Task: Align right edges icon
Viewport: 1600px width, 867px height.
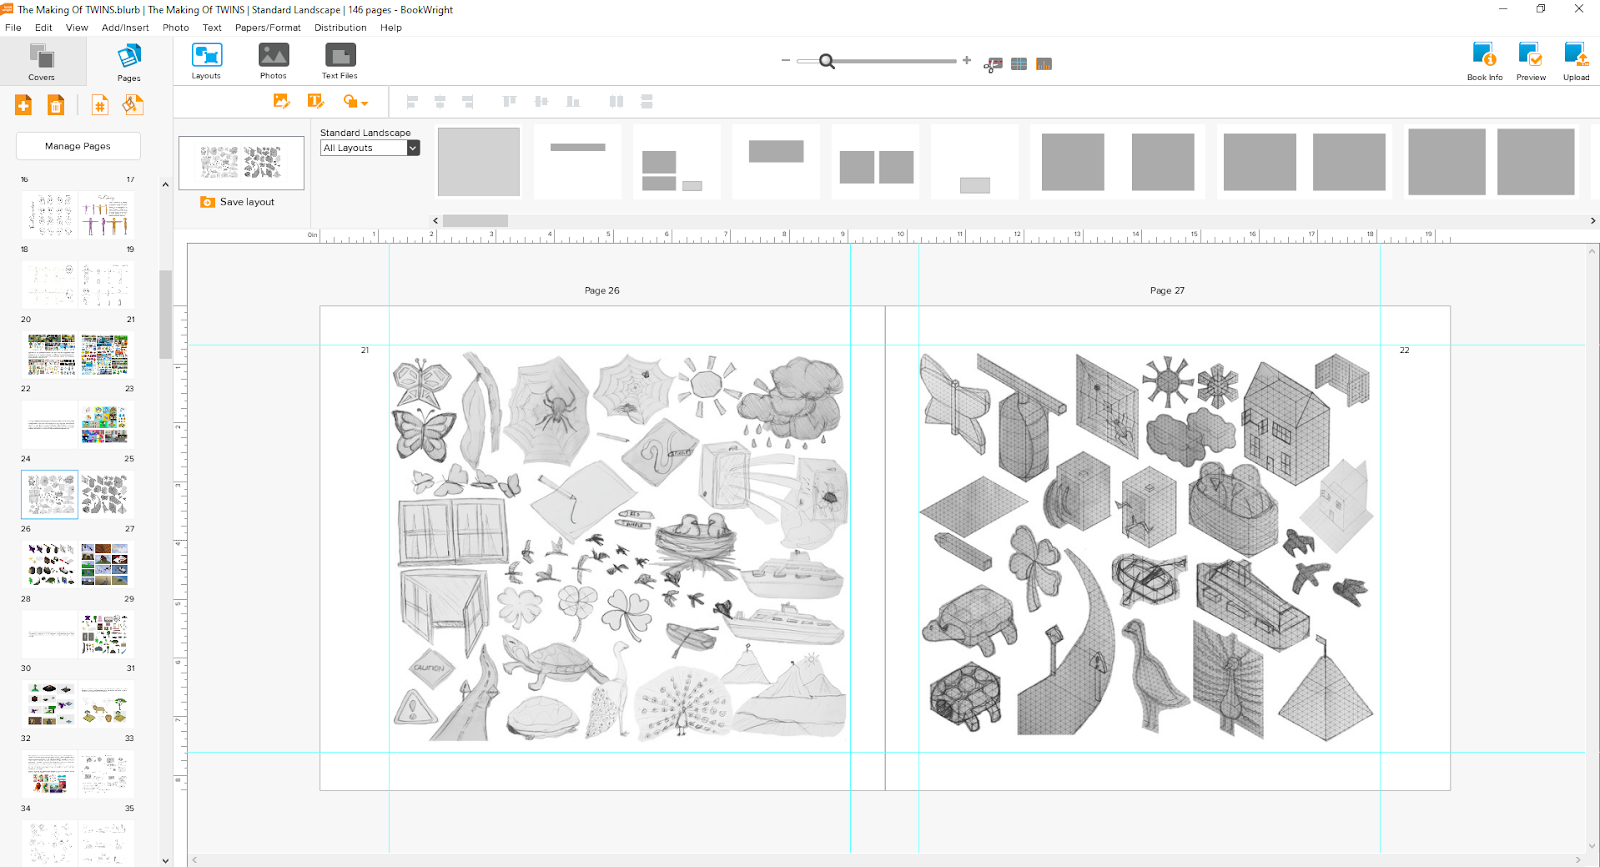Action: pyautogui.click(x=467, y=101)
